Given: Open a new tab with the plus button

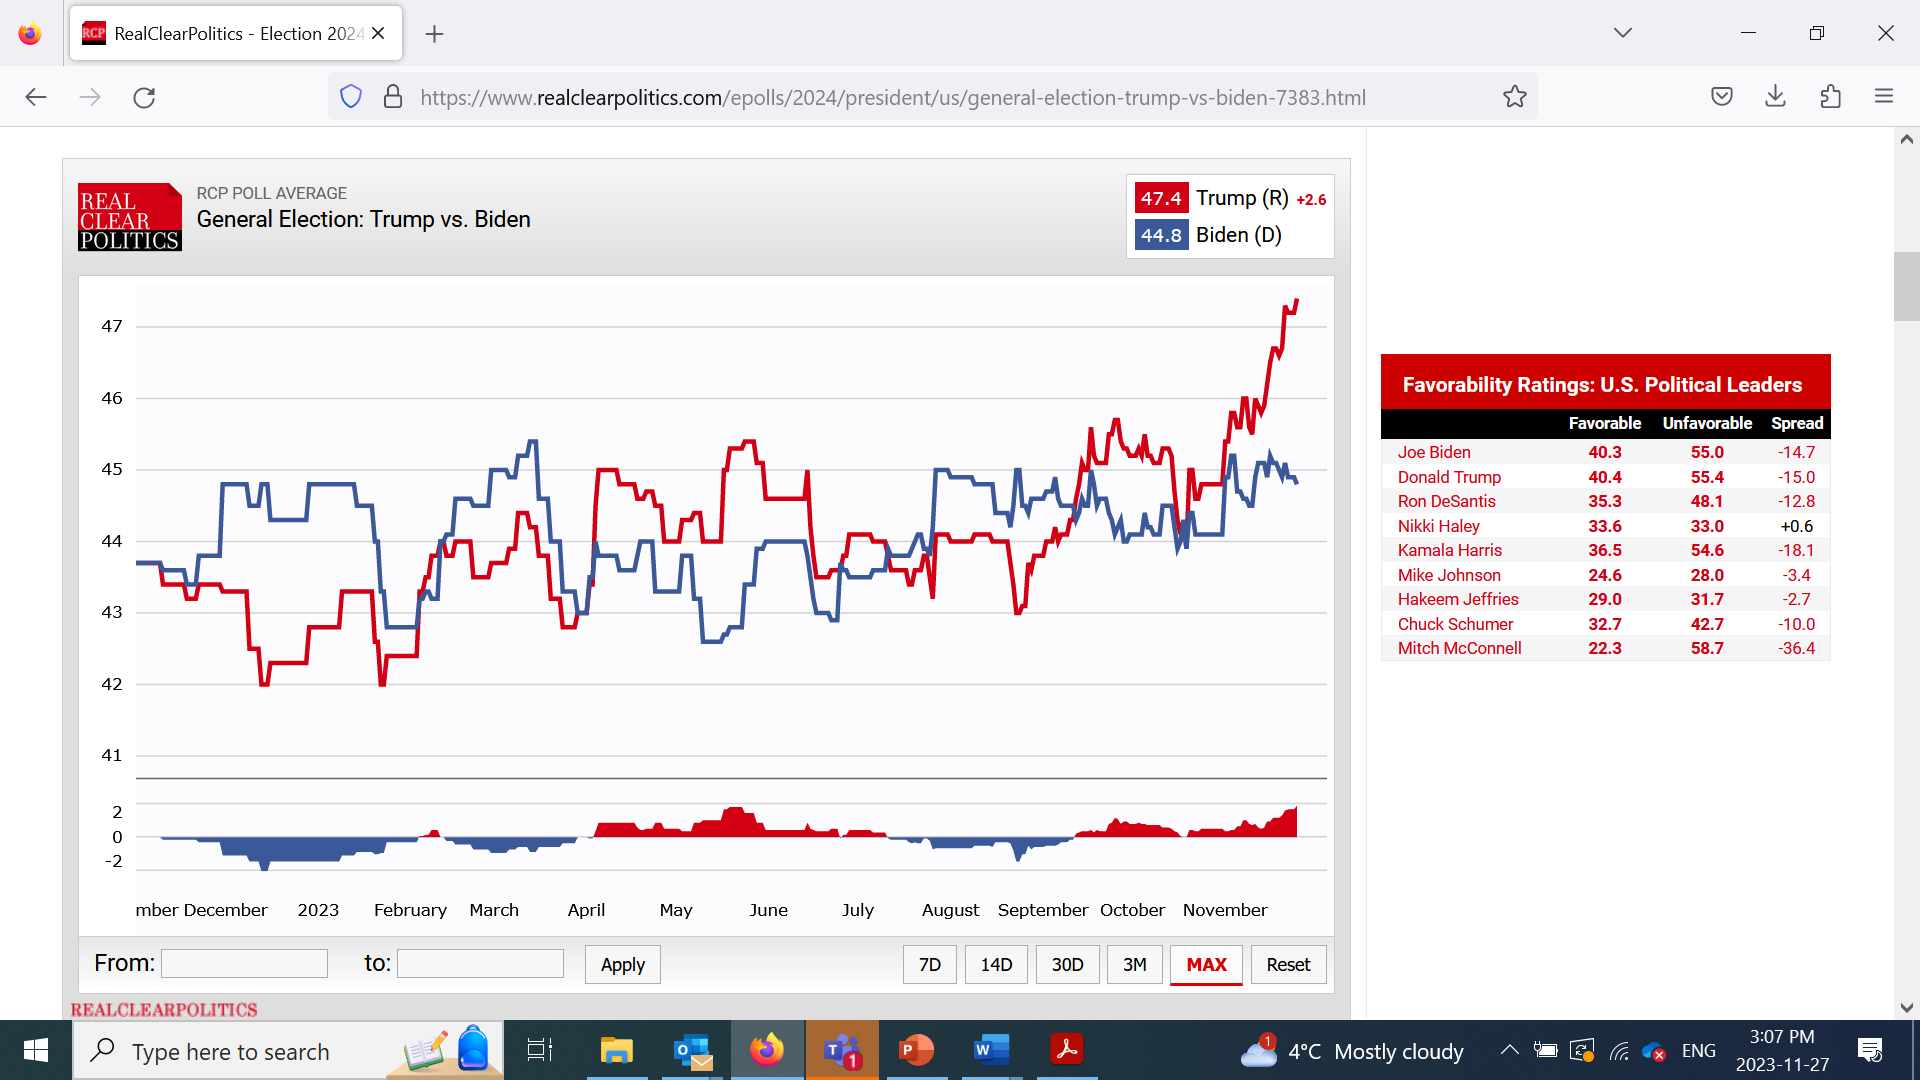Looking at the screenshot, I should tap(434, 34).
